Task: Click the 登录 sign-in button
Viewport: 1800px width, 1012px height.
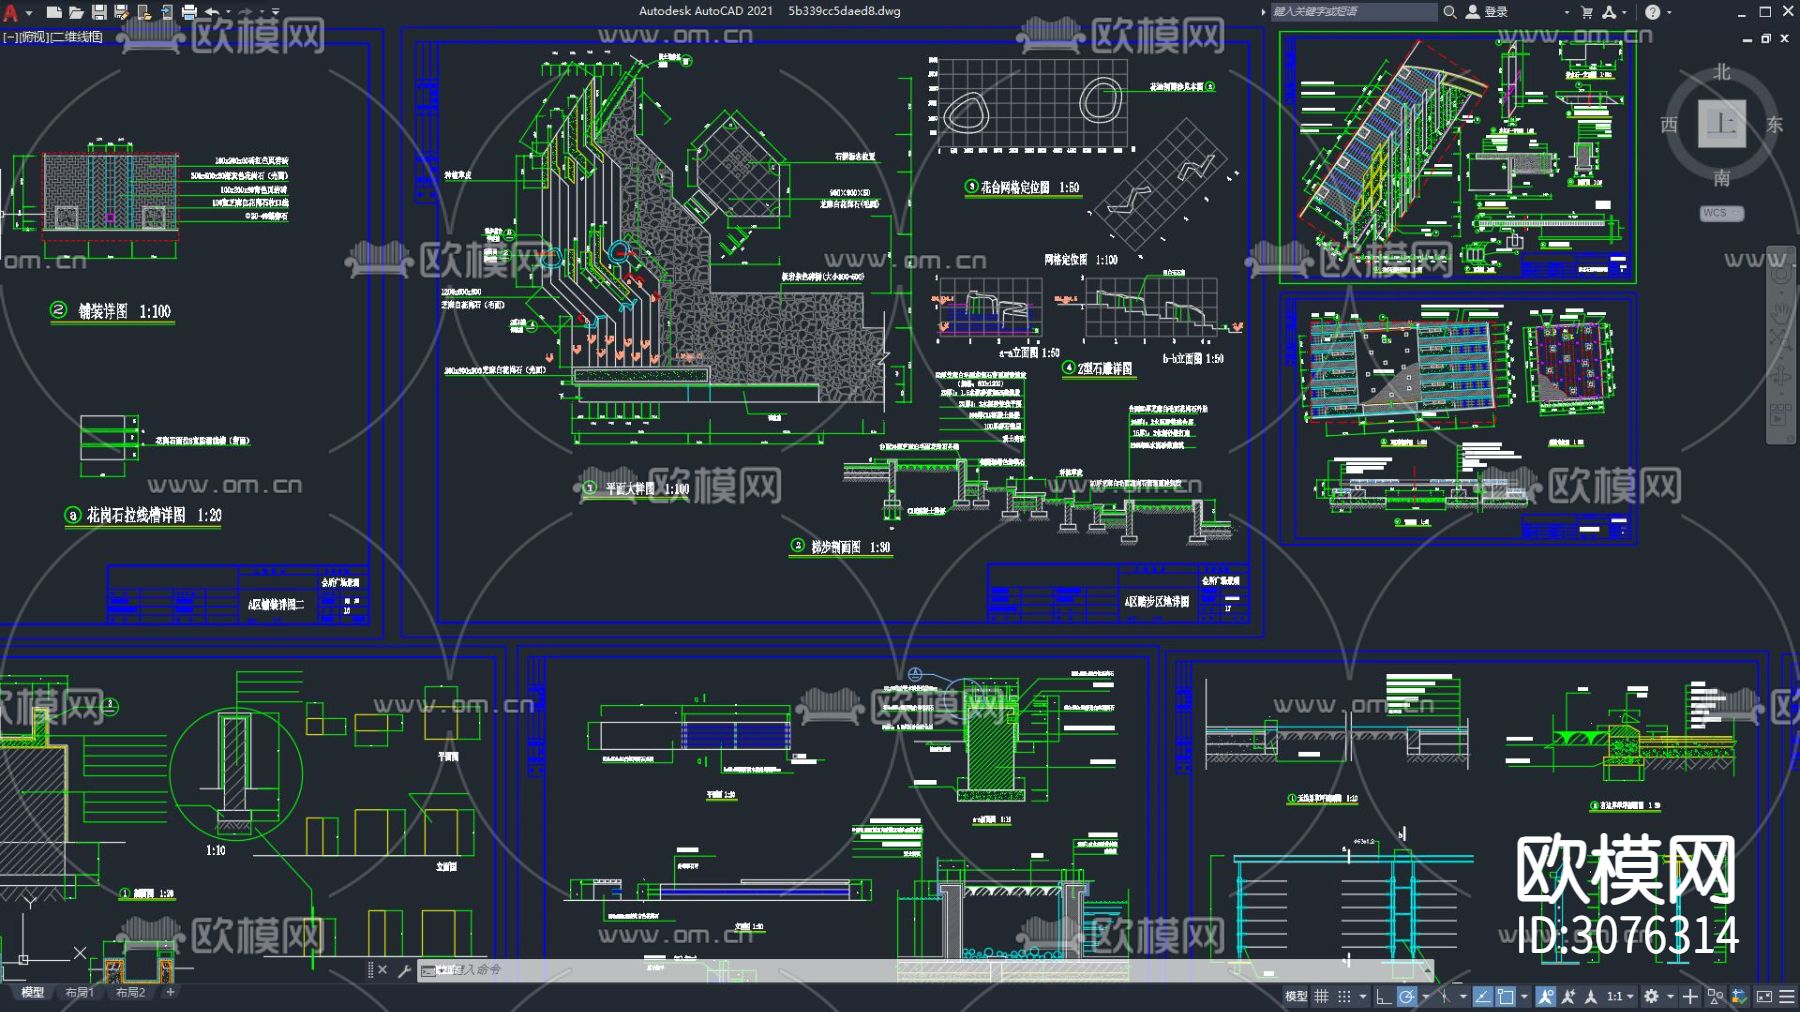Action: [x=1487, y=12]
